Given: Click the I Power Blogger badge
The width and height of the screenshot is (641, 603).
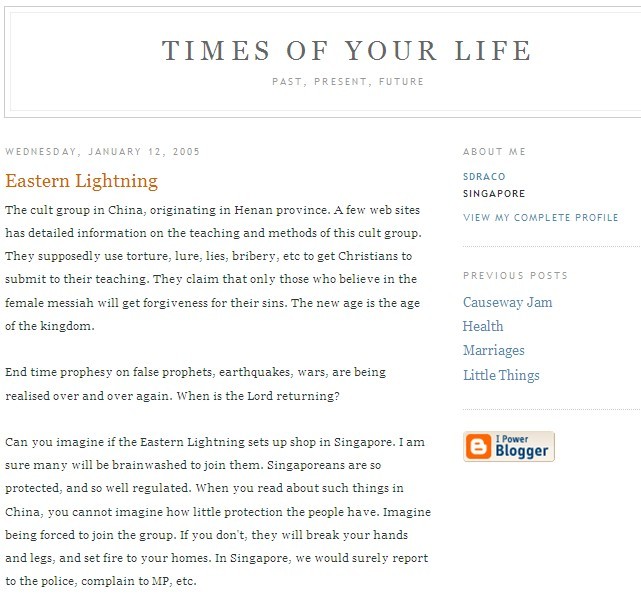Looking at the screenshot, I should pyautogui.click(x=509, y=446).
